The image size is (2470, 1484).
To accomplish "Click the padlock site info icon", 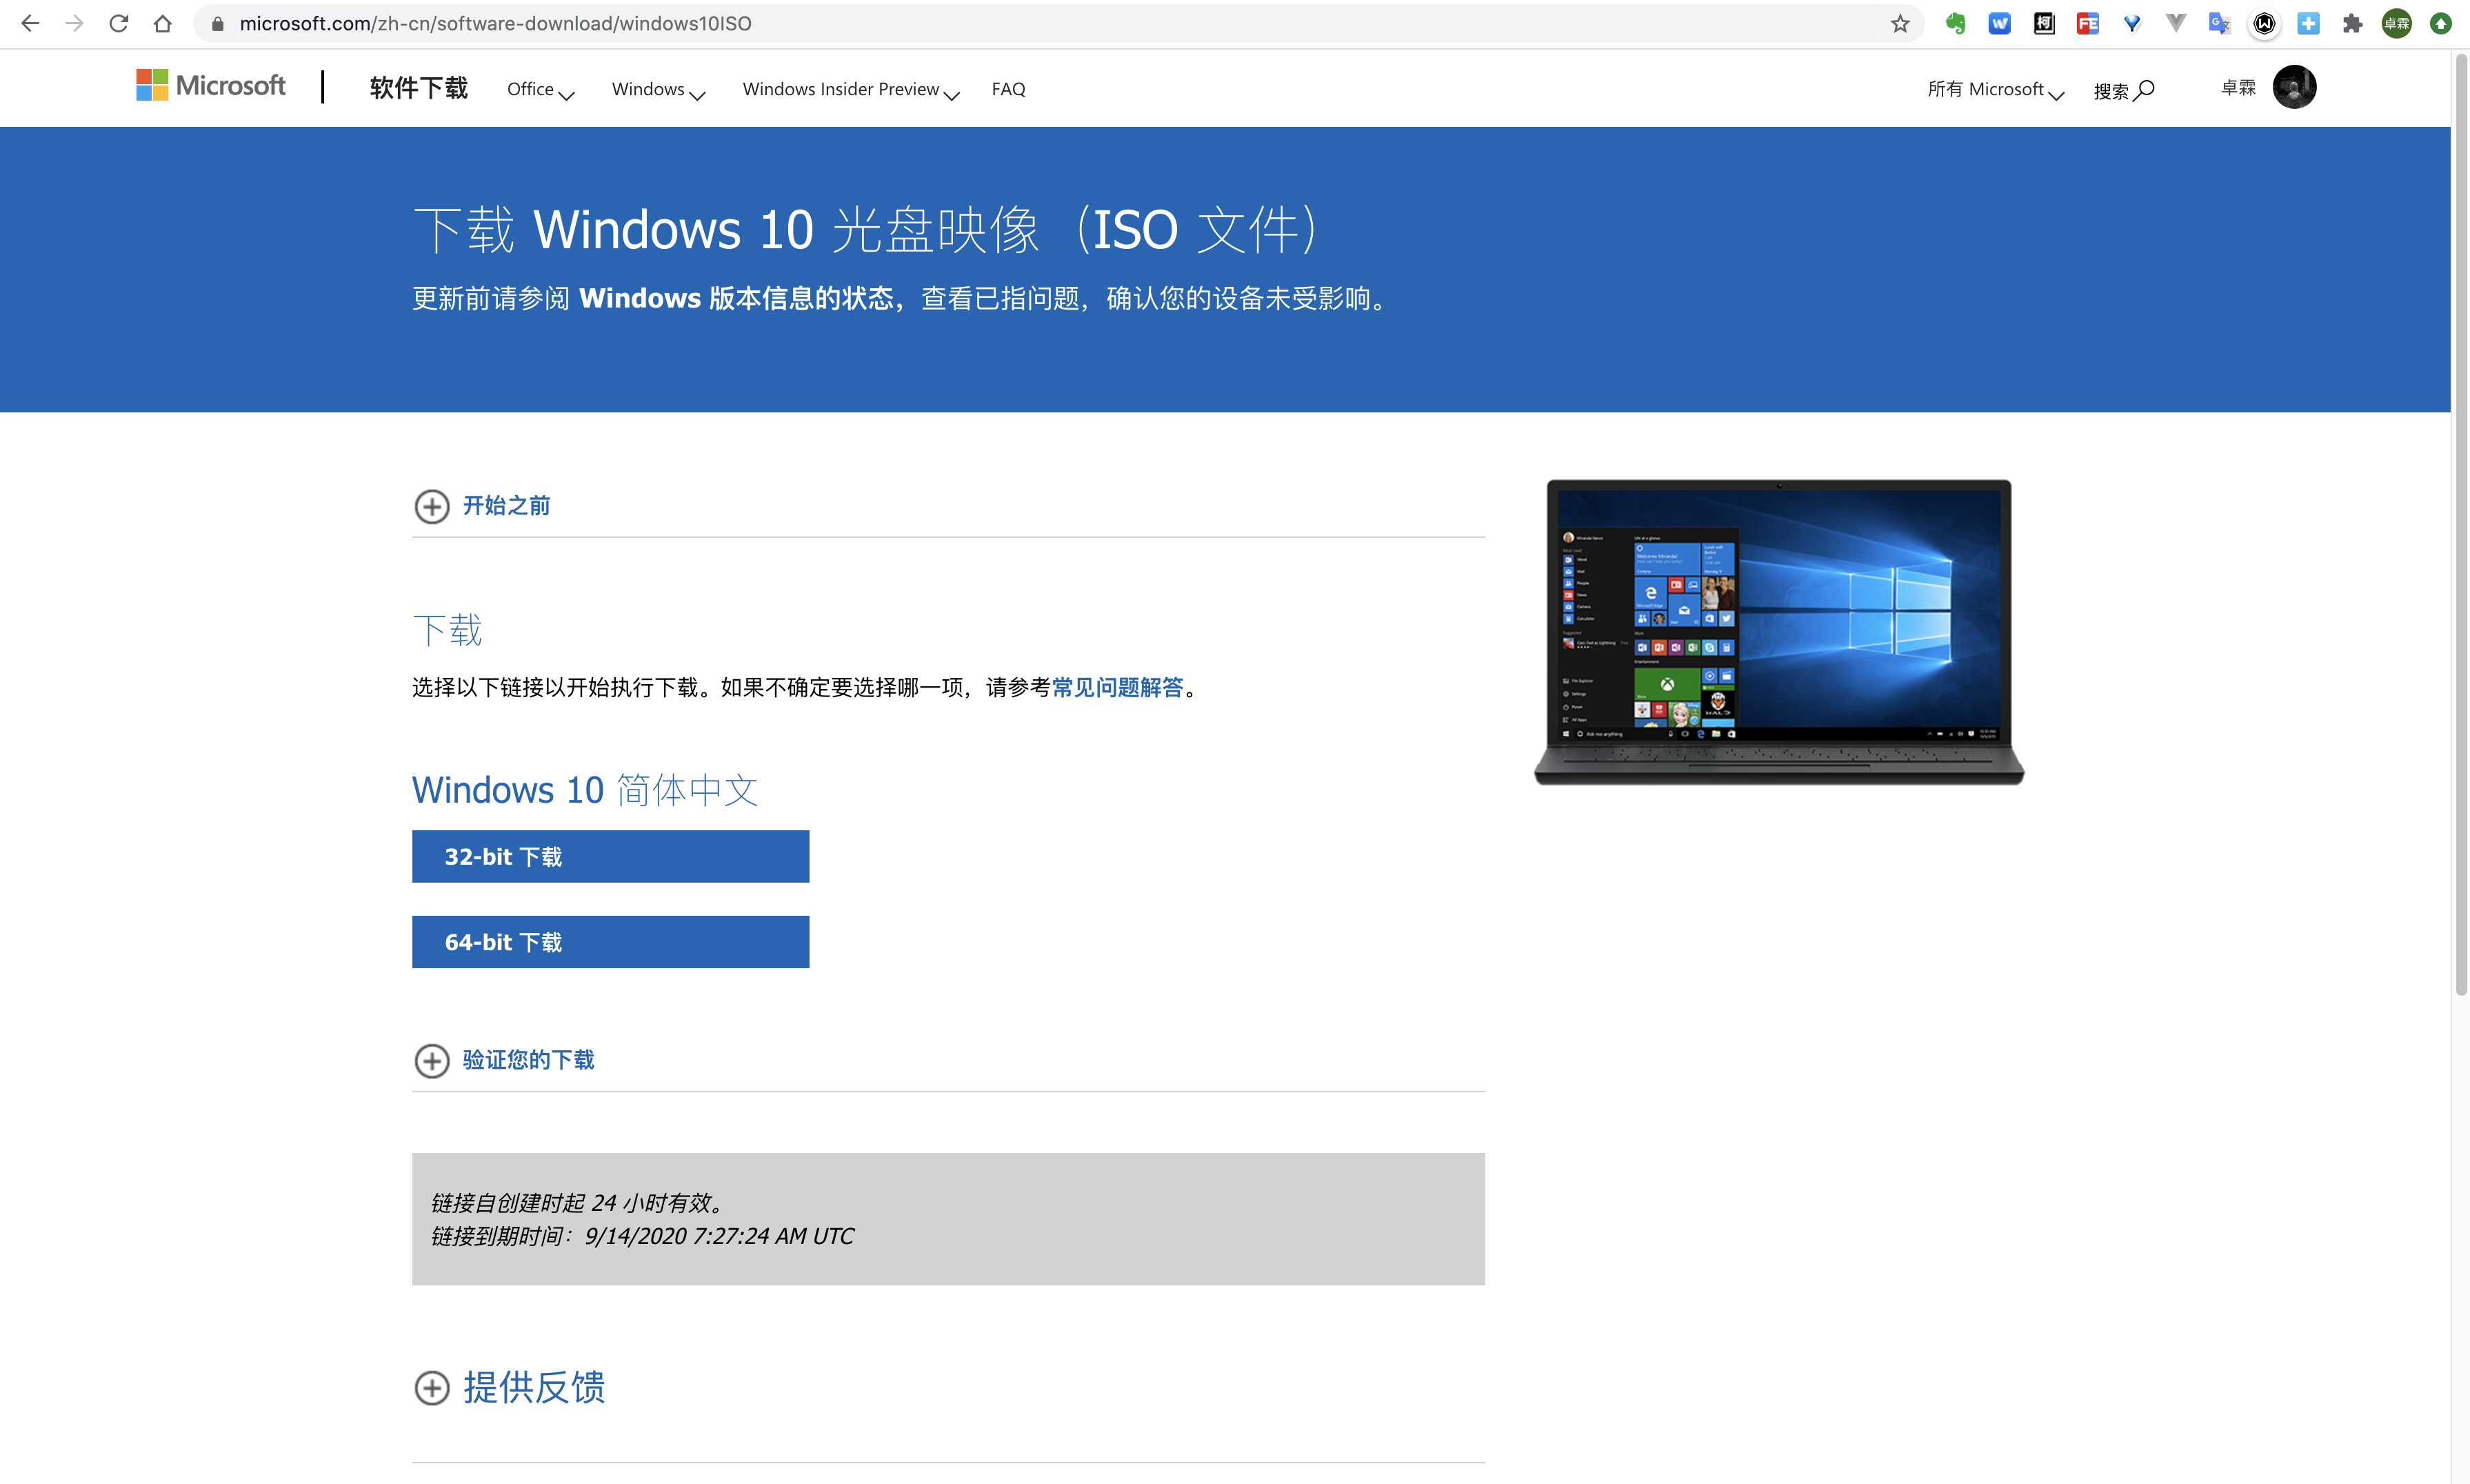I will tap(217, 23).
